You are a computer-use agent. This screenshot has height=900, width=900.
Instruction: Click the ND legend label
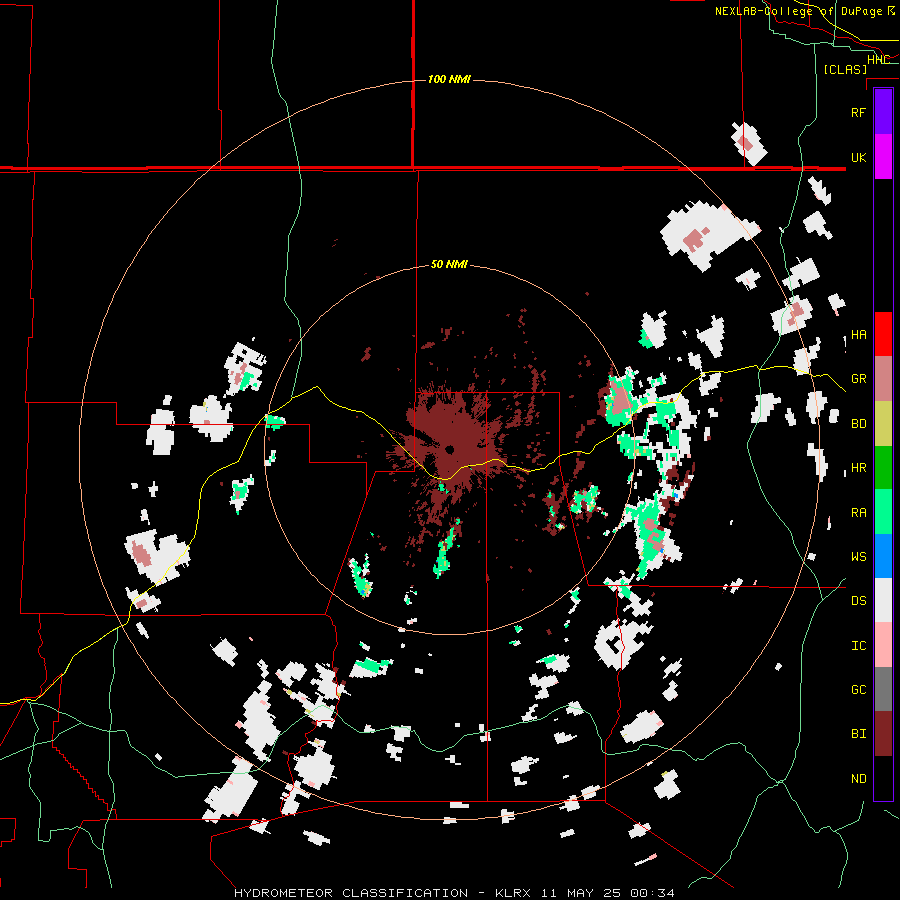pyautogui.click(x=858, y=779)
